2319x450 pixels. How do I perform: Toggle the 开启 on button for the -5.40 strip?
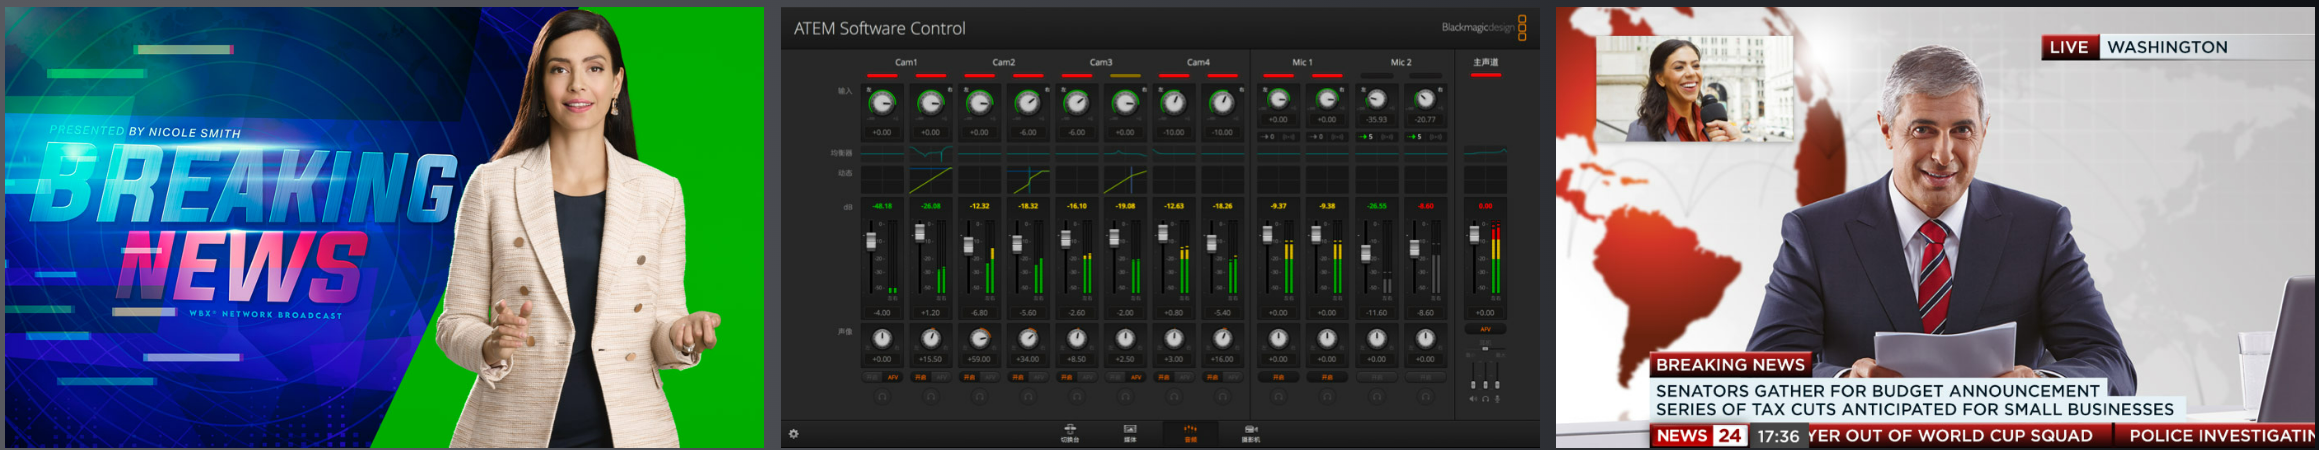point(1212,377)
